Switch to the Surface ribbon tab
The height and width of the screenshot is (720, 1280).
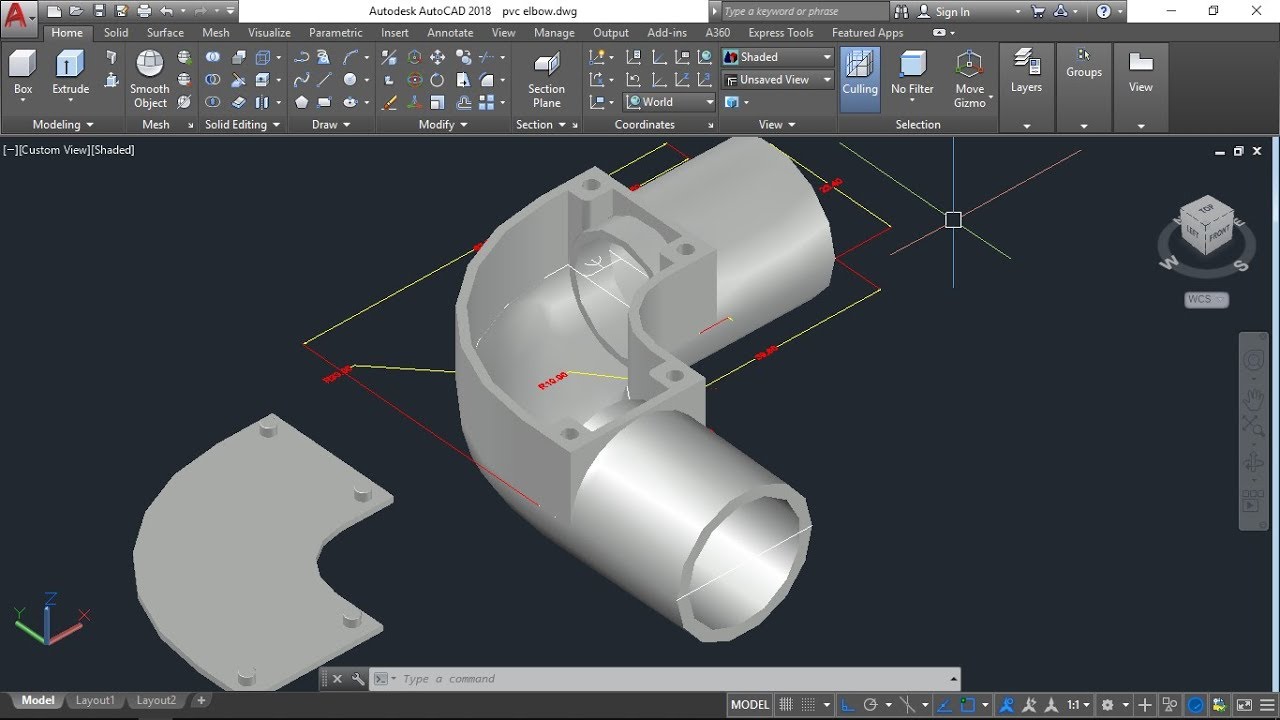(x=165, y=32)
